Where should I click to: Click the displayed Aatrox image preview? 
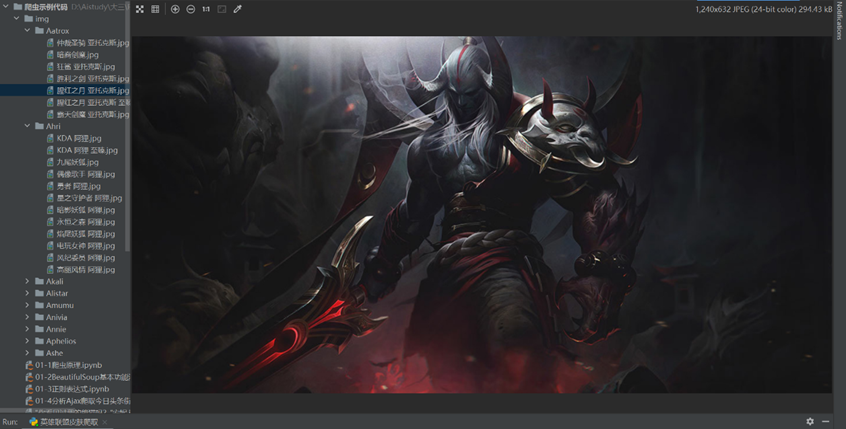[x=481, y=214]
